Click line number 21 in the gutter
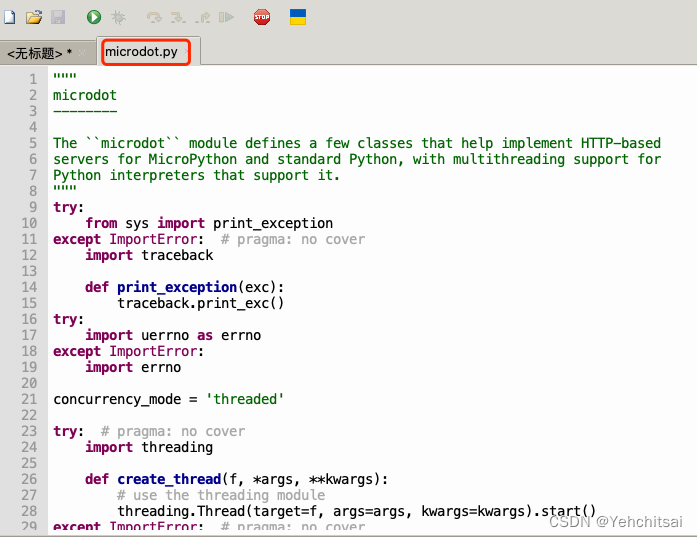 [x=29, y=399]
